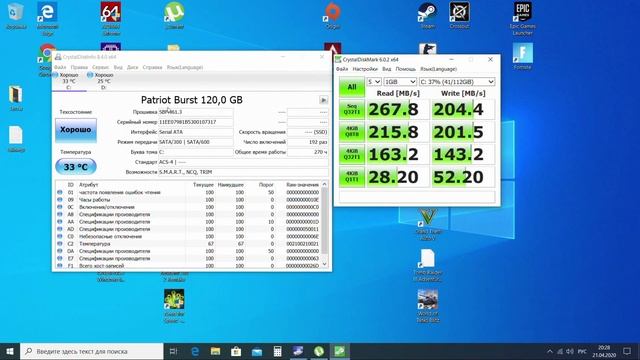Image resolution: width=640 pixels, height=360 pixels.
Task: Open CrystalDiskInfo Вид menu
Action: [x=118, y=67]
